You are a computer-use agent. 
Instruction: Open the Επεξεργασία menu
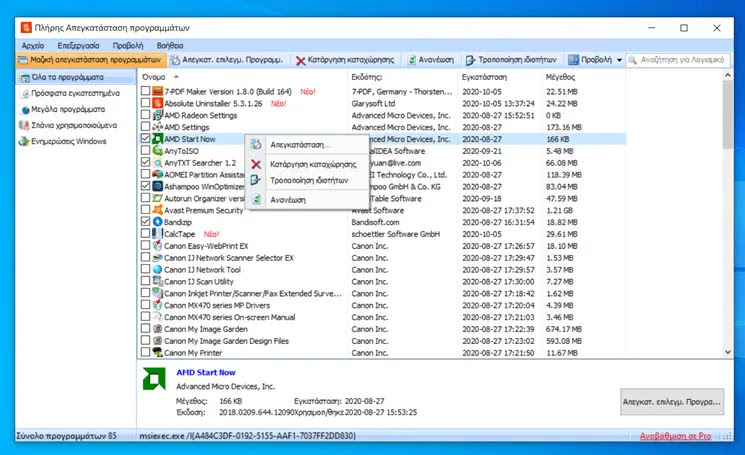[x=78, y=46]
